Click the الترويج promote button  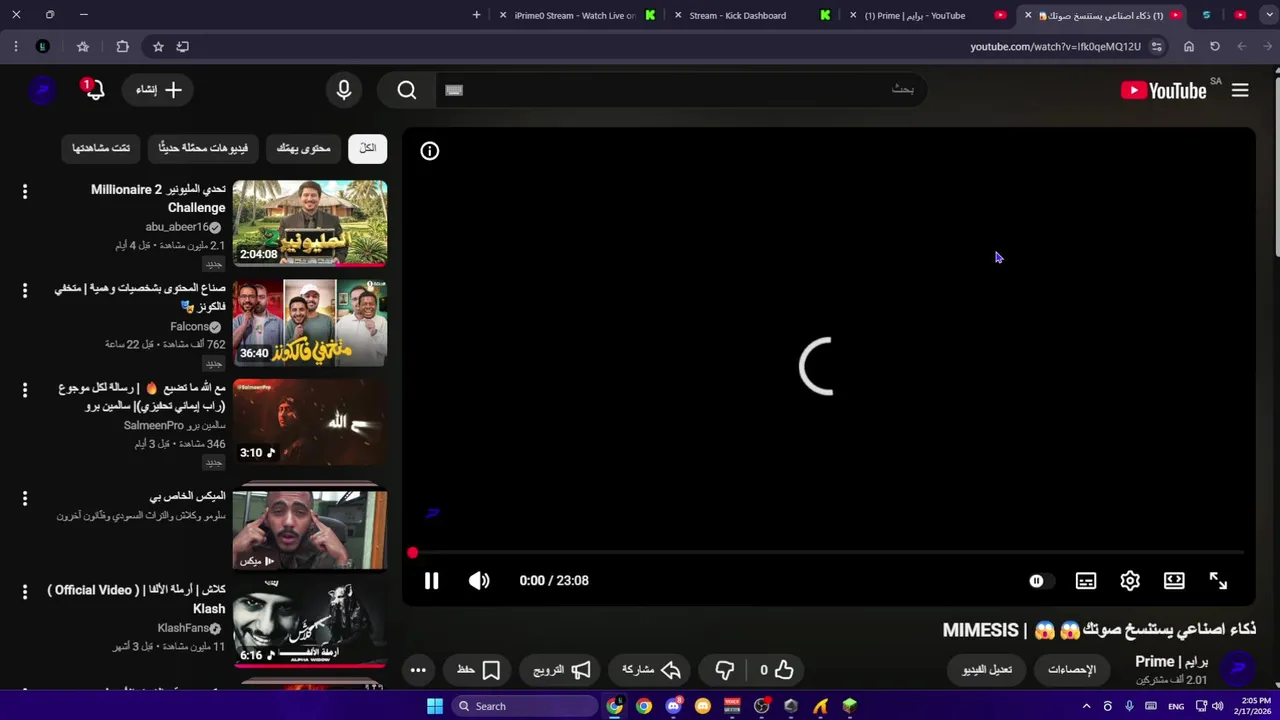pyautogui.click(x=561, y=670)
